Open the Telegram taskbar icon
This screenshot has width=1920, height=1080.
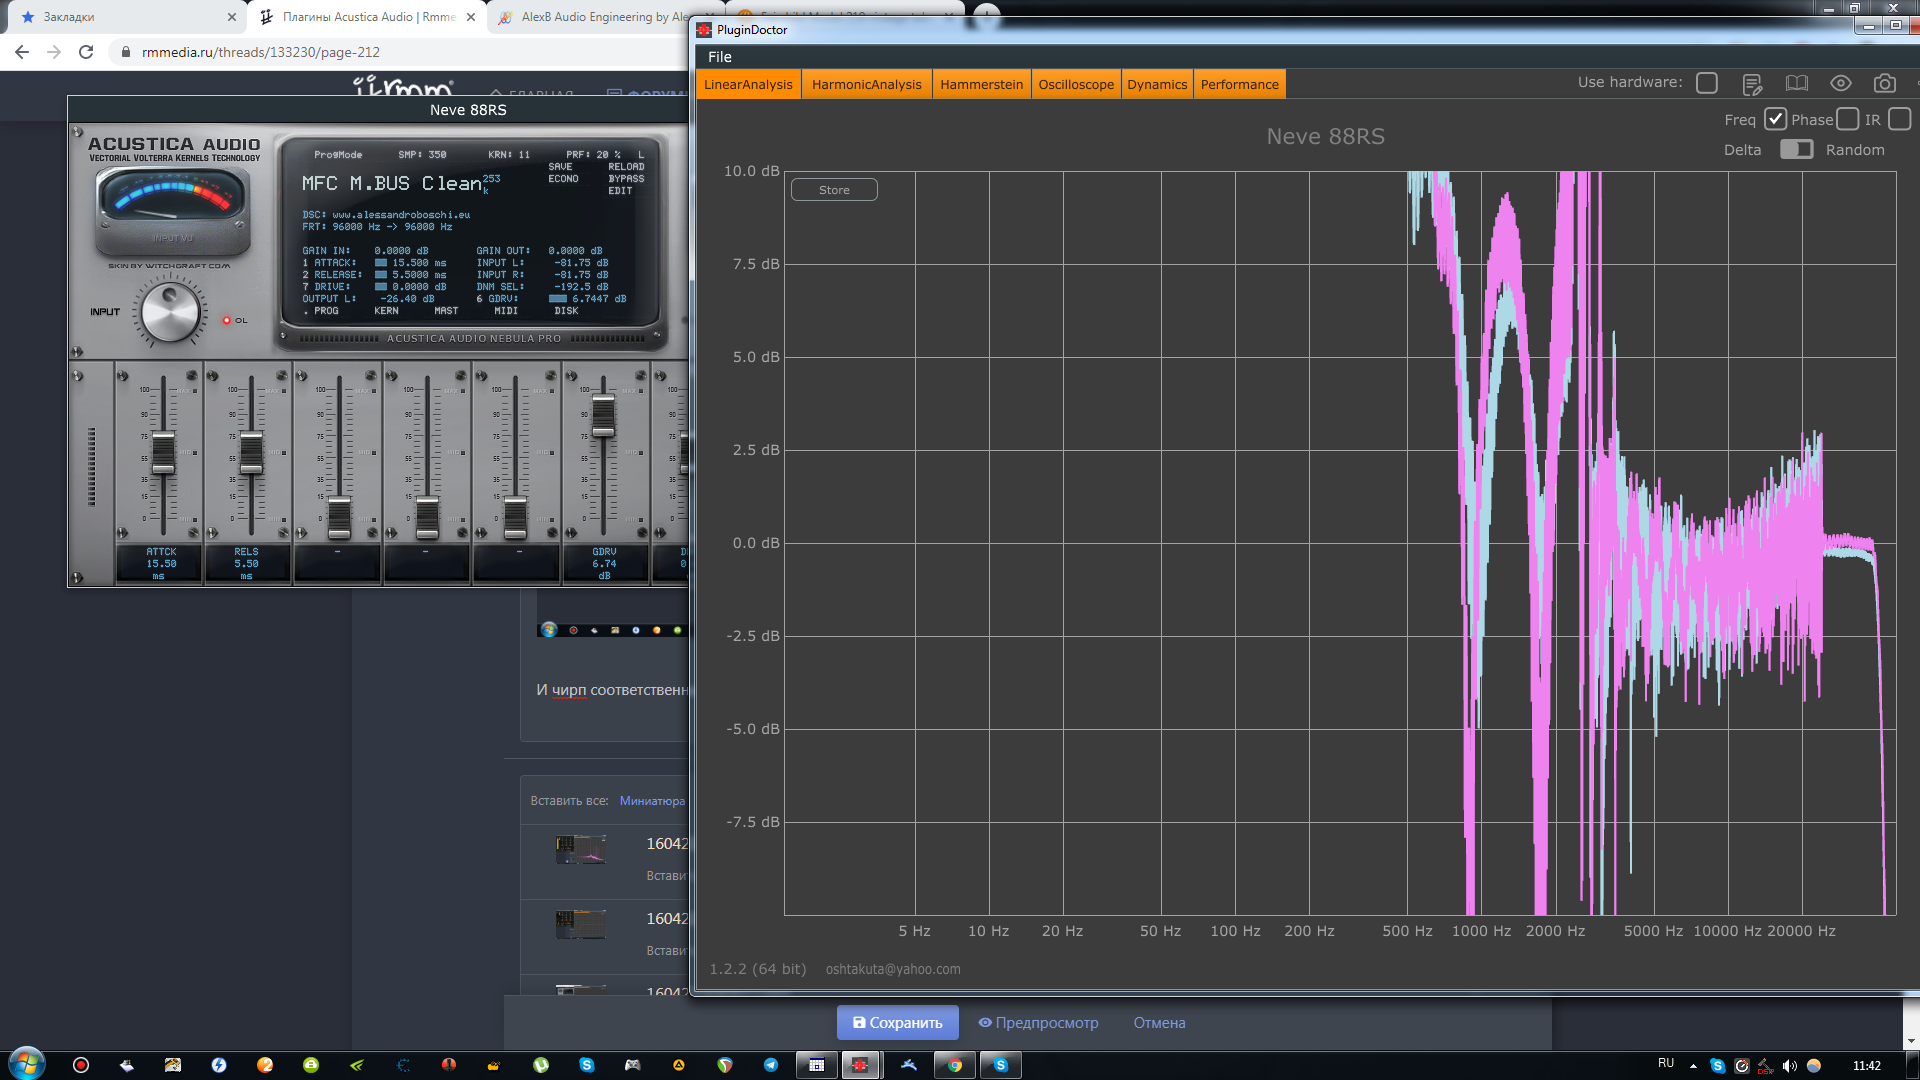(x=771, y=1065)
